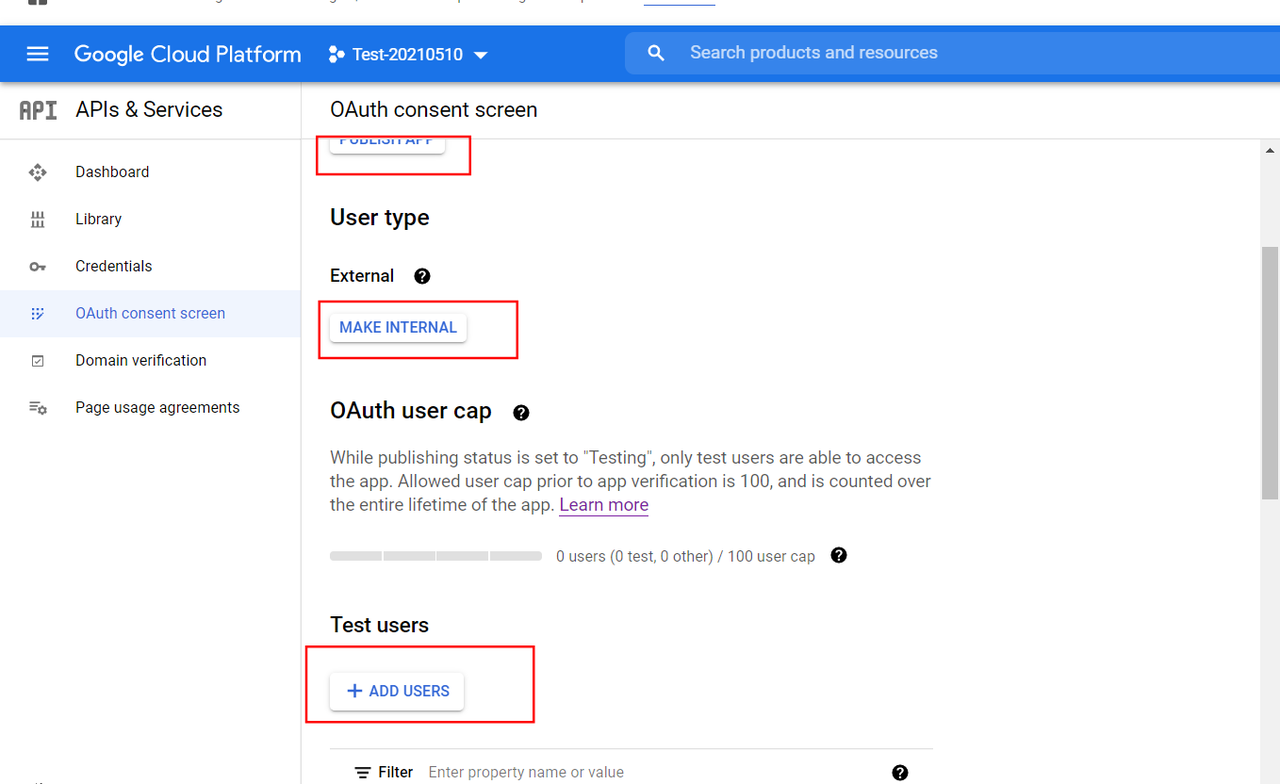This screenshot has height=784, width=1280.
Task: Select the Library sidebar icon
Action: click(x=37, y=219)
